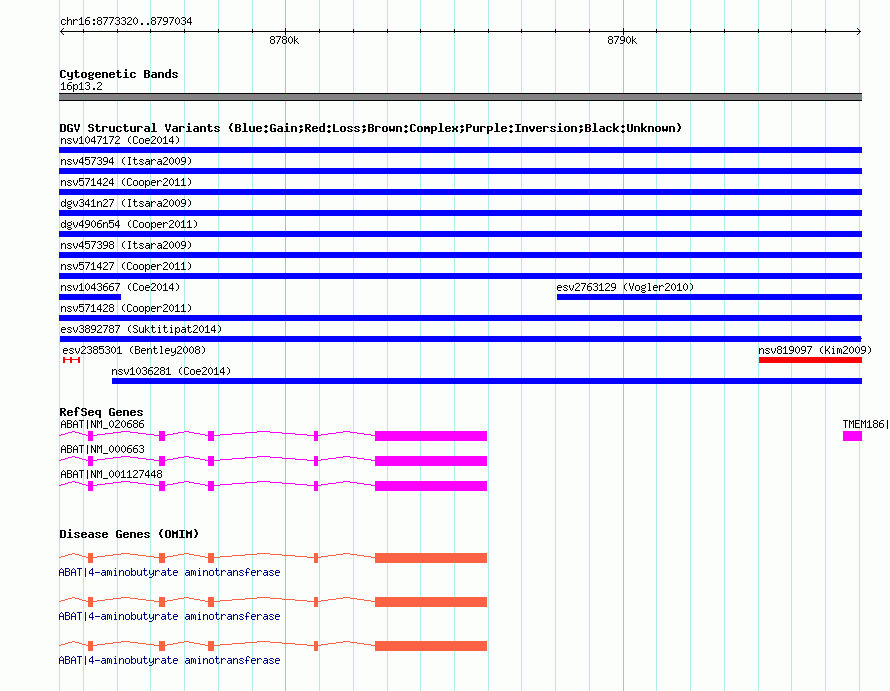Select the nsv457394 (Itsara2009) variant label
The image size is (890, 691).
click(x=126, y=161)
